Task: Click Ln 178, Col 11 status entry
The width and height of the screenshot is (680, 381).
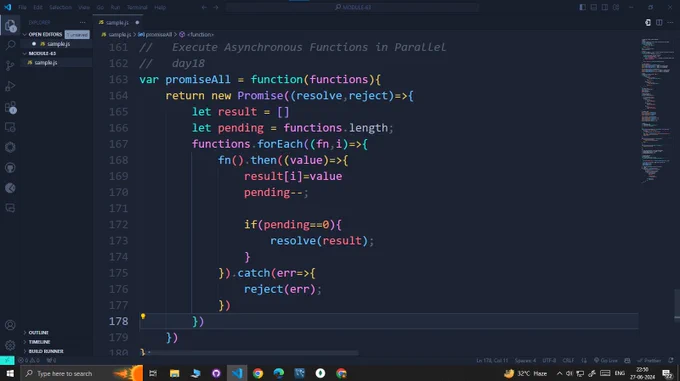Action: pyautogui.click(x=492, y=360)
